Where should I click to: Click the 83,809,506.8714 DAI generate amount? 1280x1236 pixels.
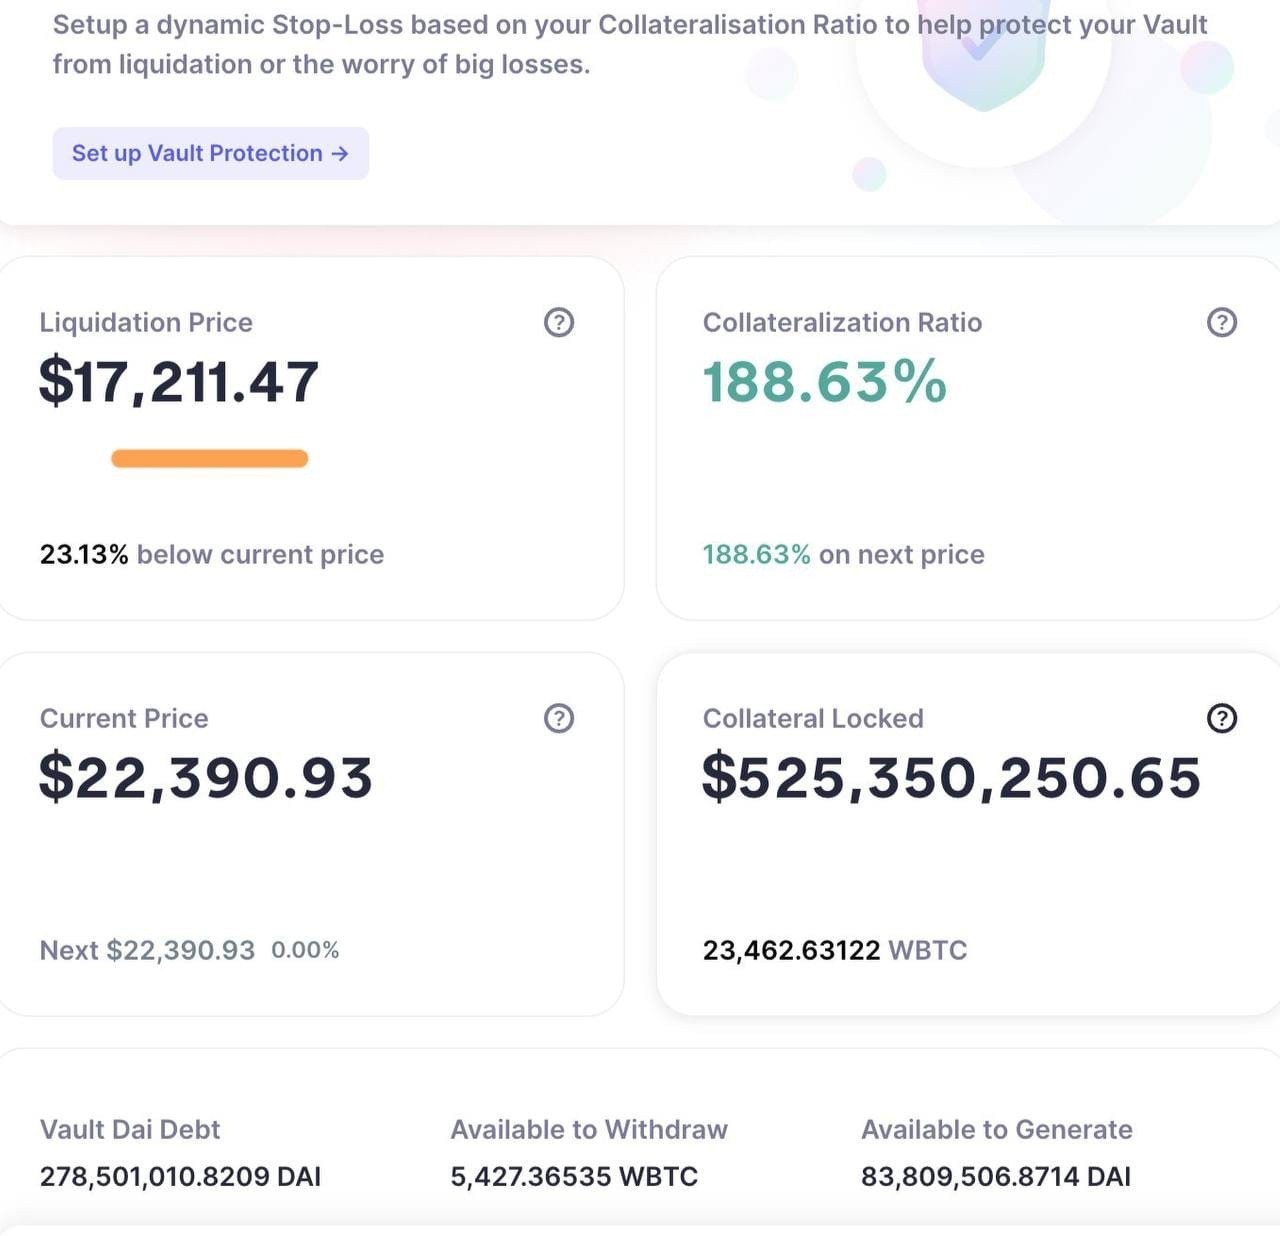pos(996,1176)
